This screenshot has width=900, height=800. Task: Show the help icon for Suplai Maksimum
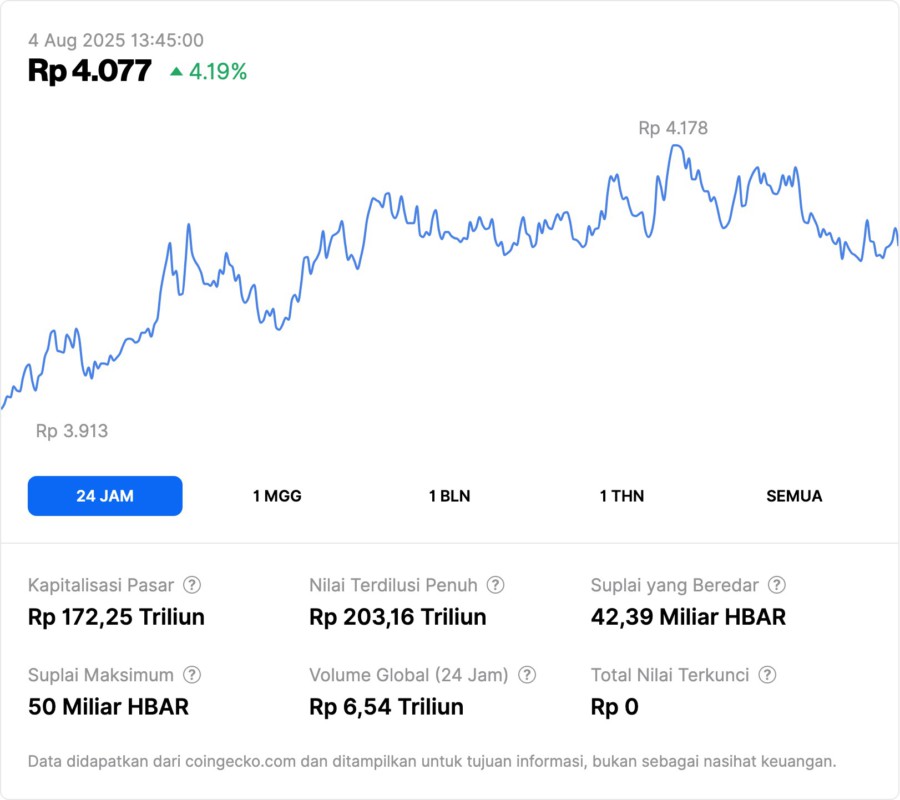(x=192, y=675)
